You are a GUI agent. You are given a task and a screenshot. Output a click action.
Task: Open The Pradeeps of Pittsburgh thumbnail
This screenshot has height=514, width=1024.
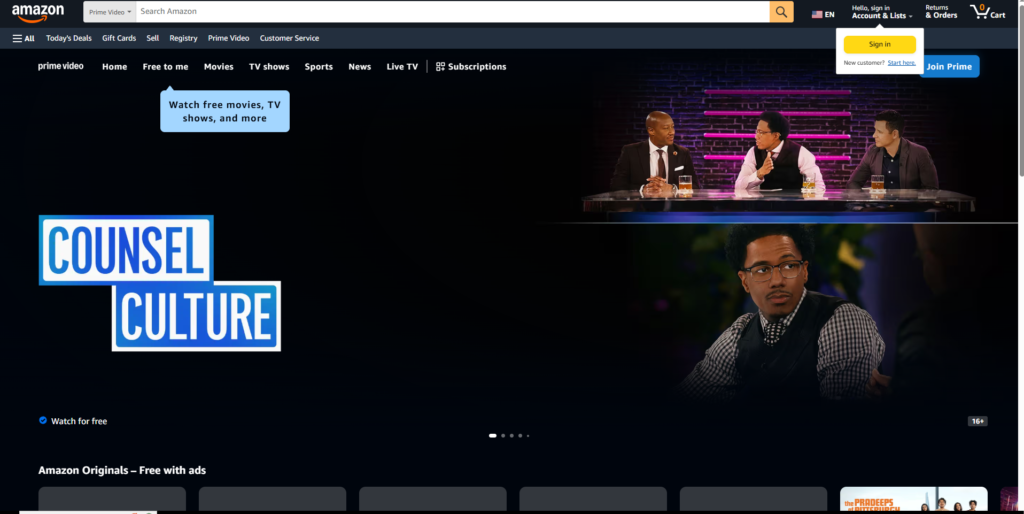click(914, 500)
